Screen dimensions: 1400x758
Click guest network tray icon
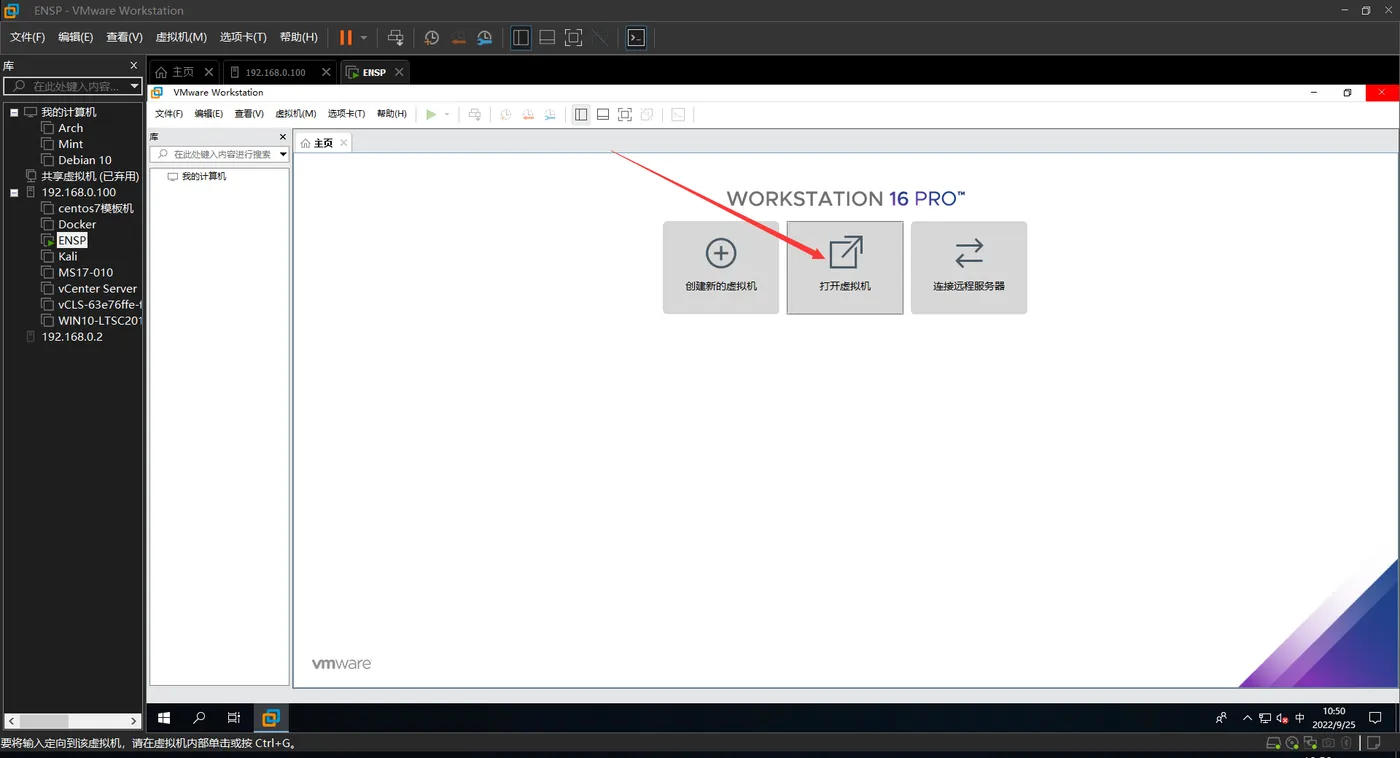[1265, 718]
